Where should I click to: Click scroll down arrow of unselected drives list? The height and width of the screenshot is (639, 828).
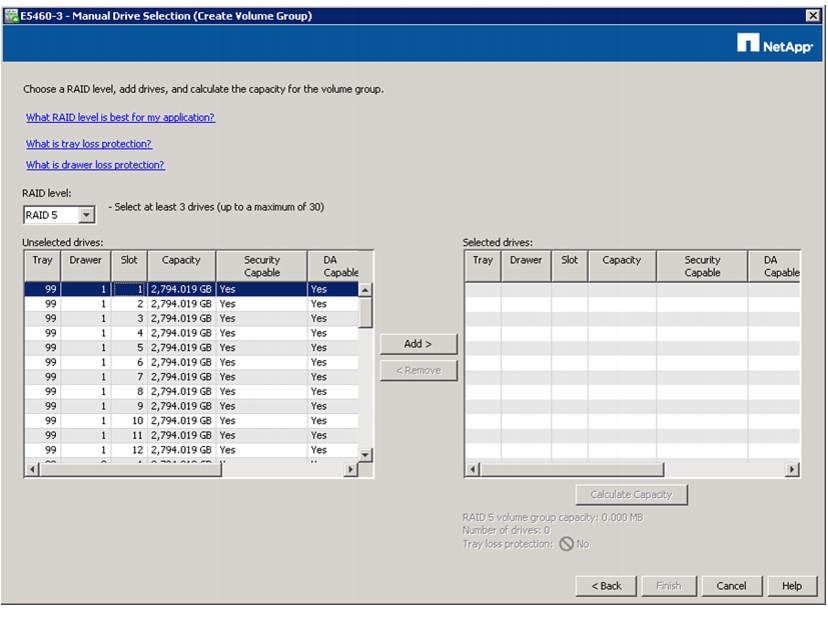[x=365, y=454]
